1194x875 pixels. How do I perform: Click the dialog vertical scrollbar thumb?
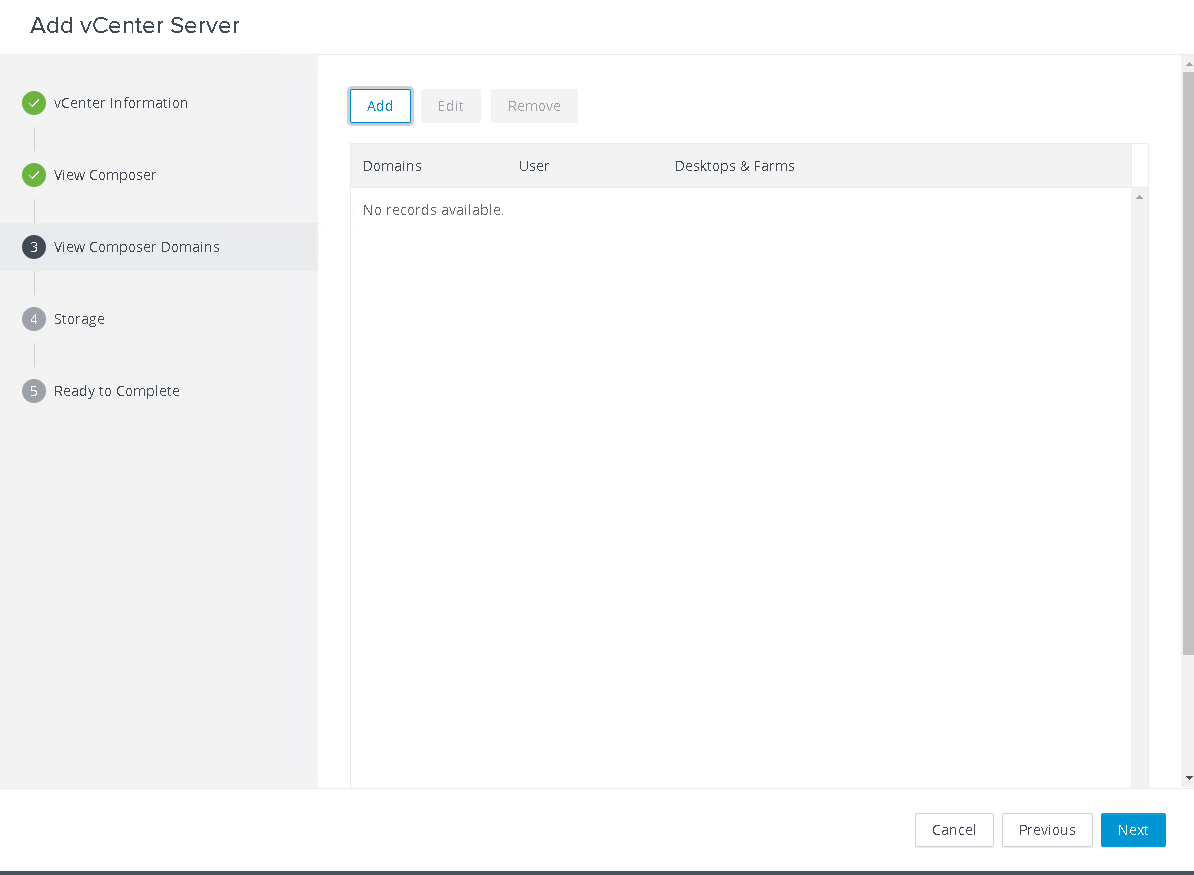coord(1189,363)
